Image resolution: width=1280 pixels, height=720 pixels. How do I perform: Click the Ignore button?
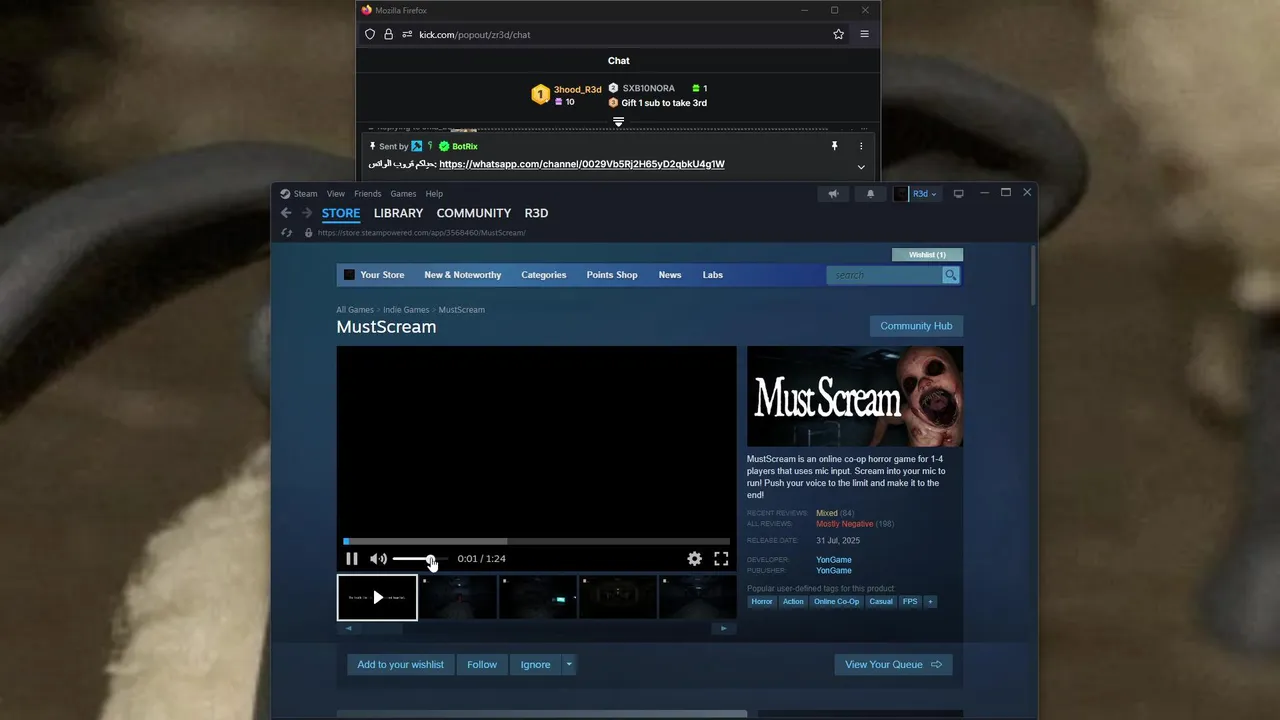535,664
